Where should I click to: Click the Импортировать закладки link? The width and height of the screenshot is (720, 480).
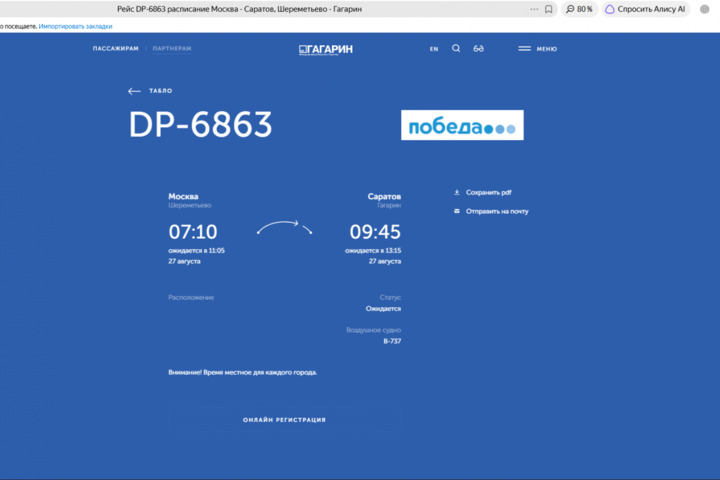coord(75,26)
